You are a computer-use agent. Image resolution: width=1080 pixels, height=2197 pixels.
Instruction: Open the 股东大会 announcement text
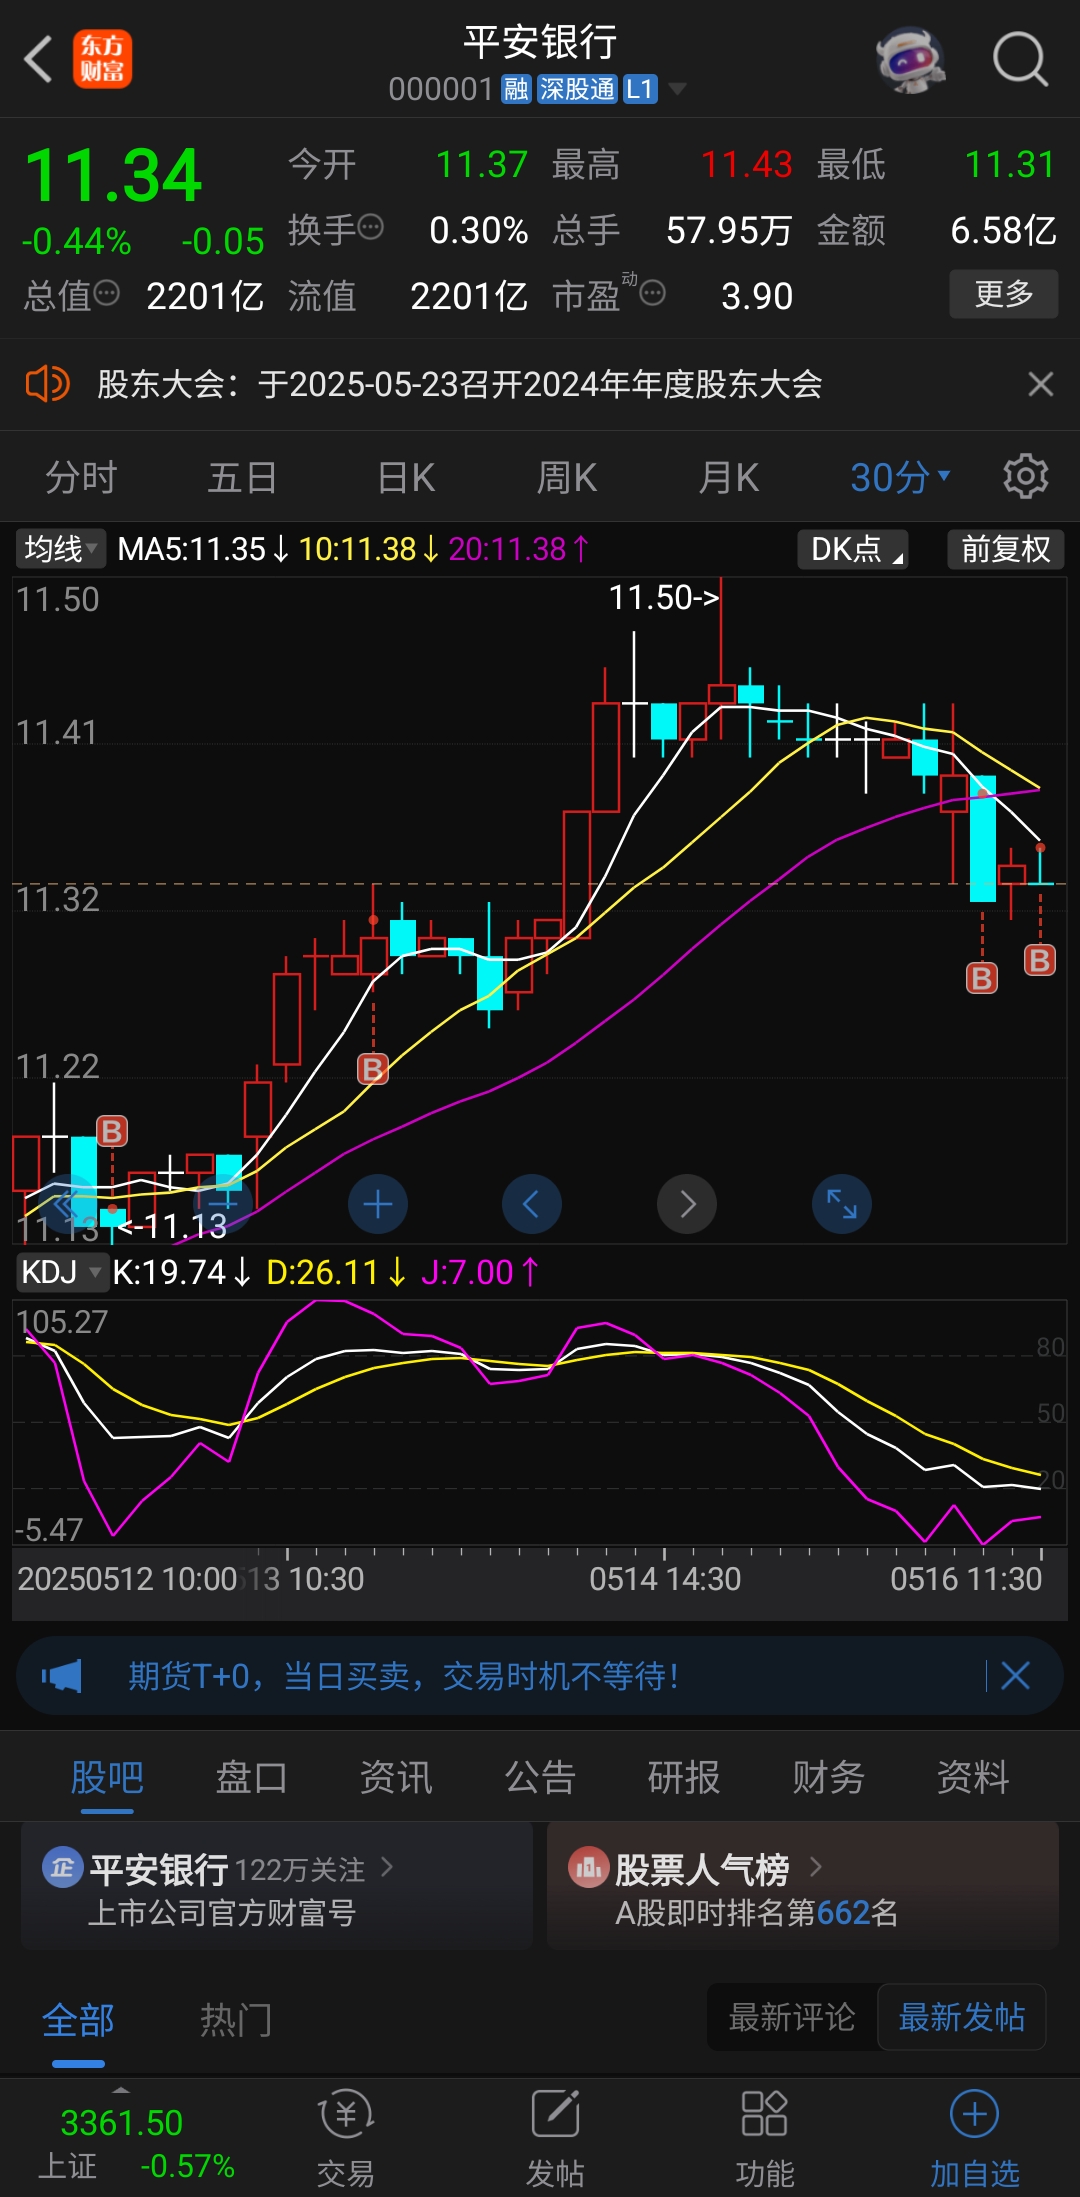[x=459, y=384]
